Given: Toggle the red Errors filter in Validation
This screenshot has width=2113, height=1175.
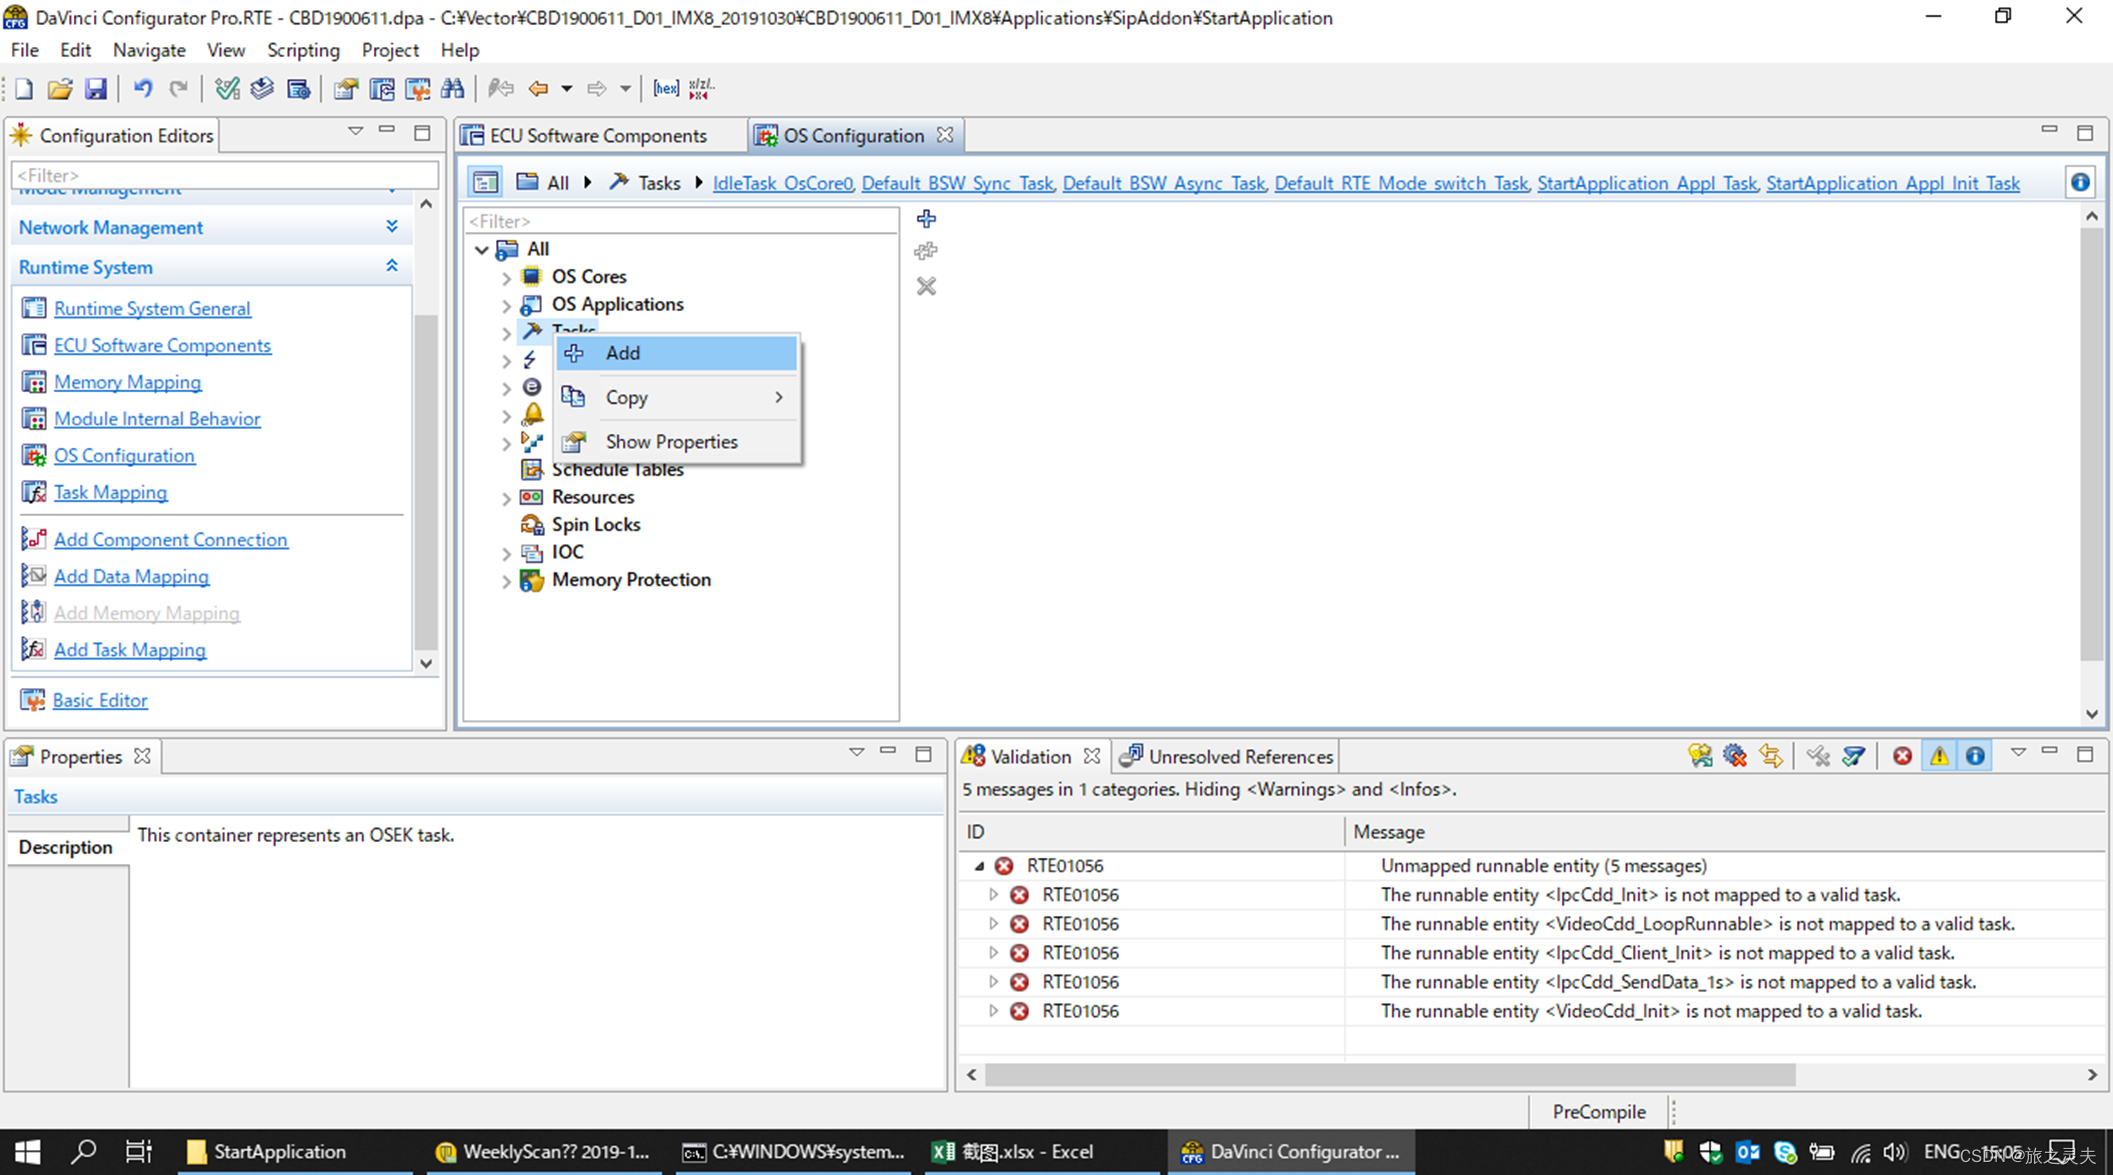Looking at the screenshot, I should tap(1902, 756).
